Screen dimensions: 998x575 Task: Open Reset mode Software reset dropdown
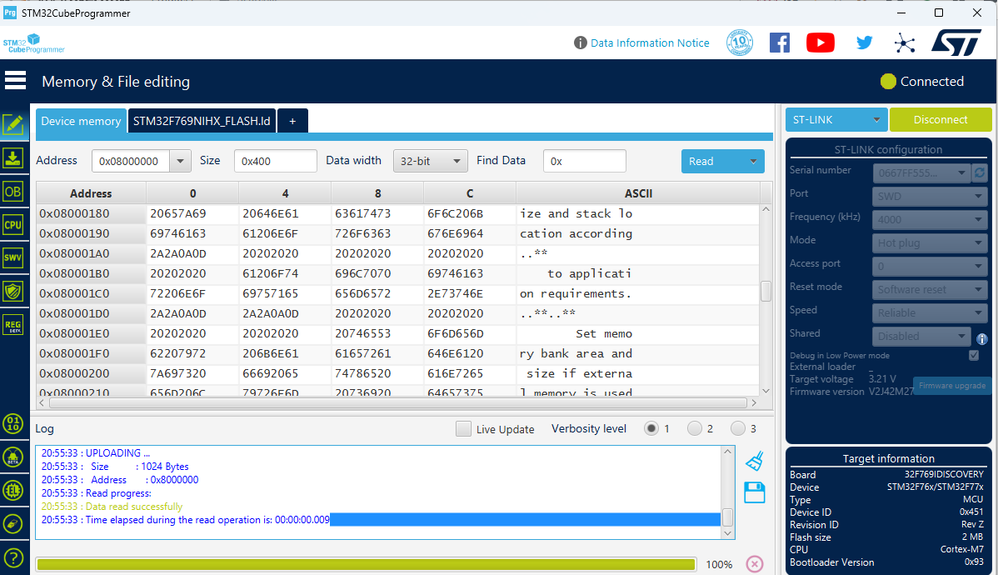click(x=930, y=290)
